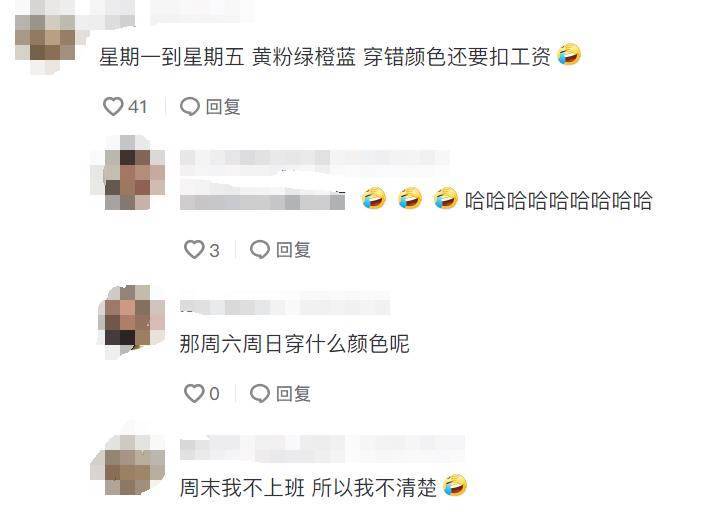Screen dimensions: 702x521
Task: Open the blurred username above 周末我不上班
Action: point(322,448)
